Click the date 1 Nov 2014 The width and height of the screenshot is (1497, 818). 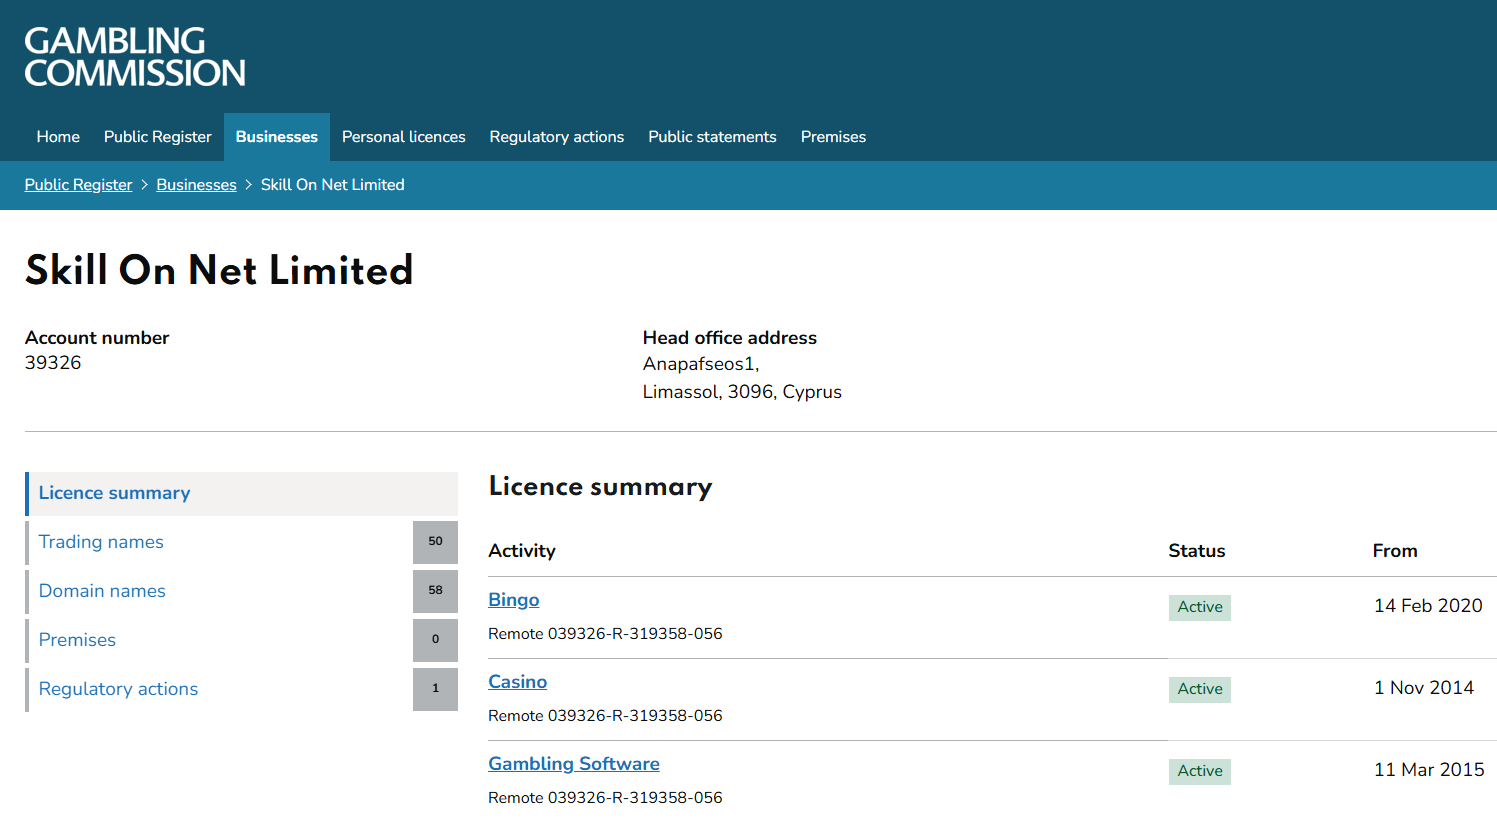1424,688
